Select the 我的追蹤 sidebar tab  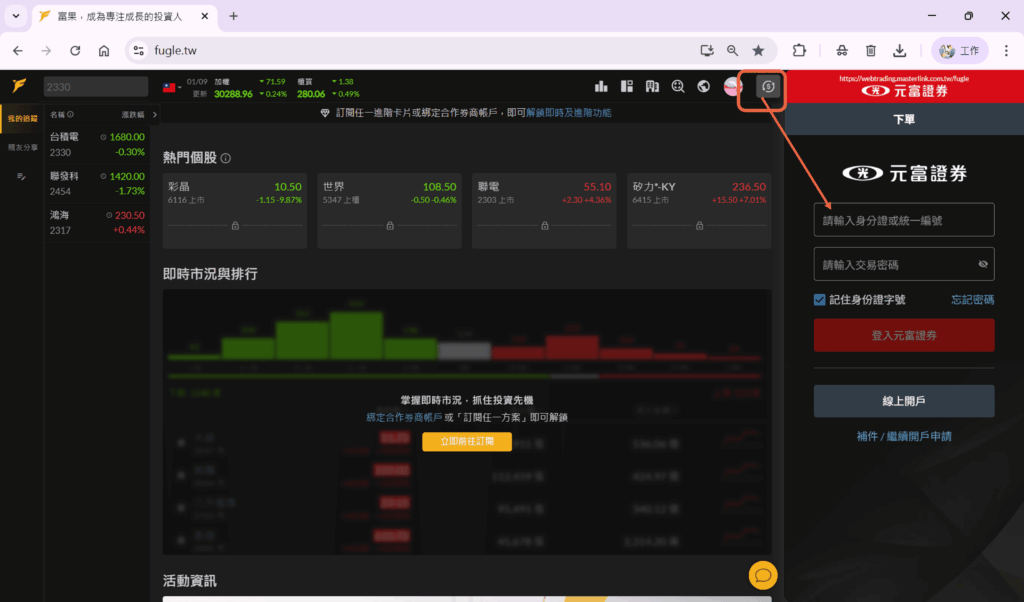coord(22,119)
